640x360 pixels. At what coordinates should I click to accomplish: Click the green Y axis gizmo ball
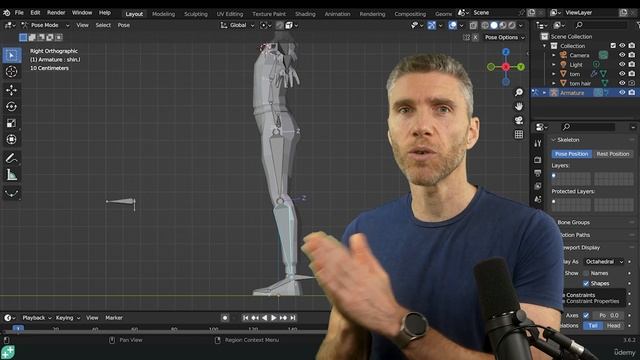pos(521,67)
